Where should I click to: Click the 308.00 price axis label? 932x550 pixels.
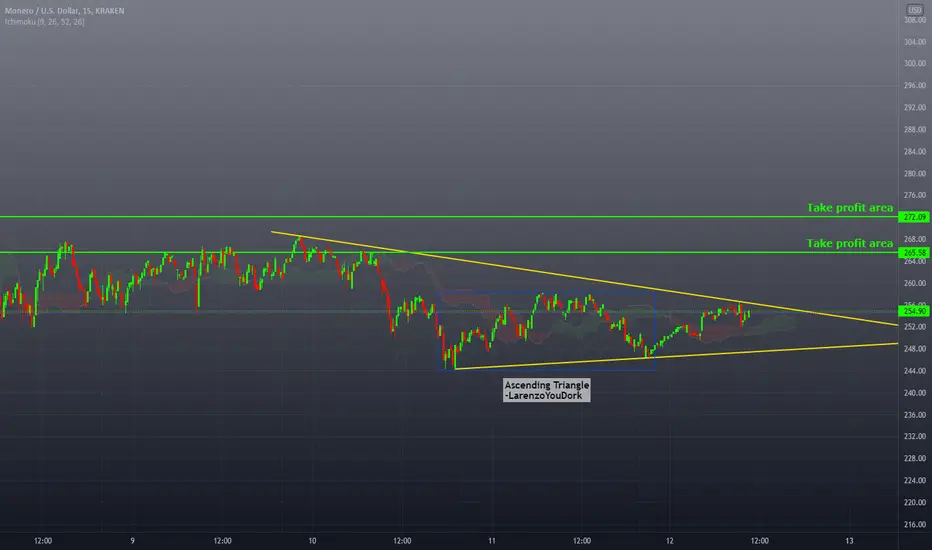914,20
